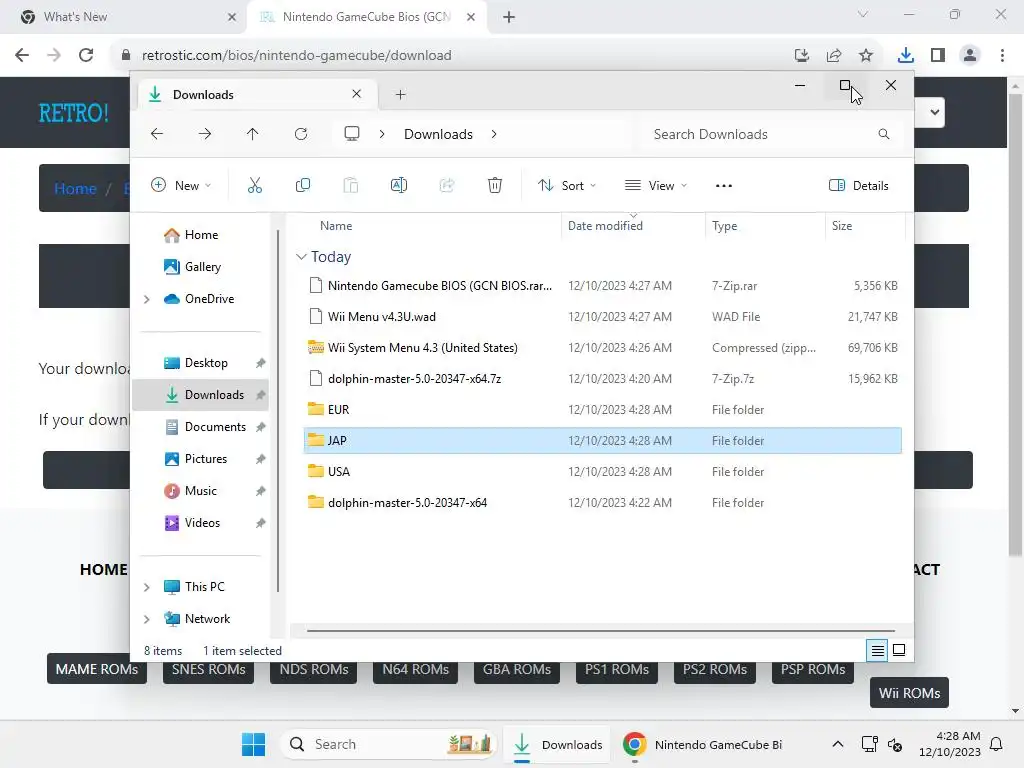Open the See more three-dots menu

point(724,185)
